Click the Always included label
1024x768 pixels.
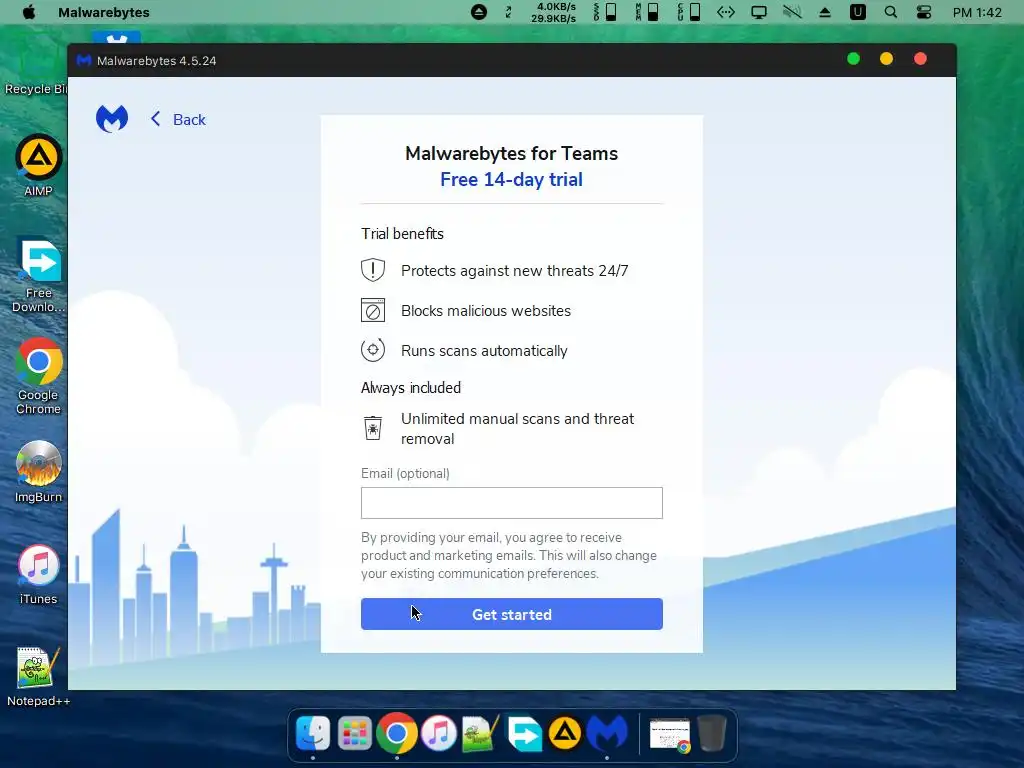411,388
